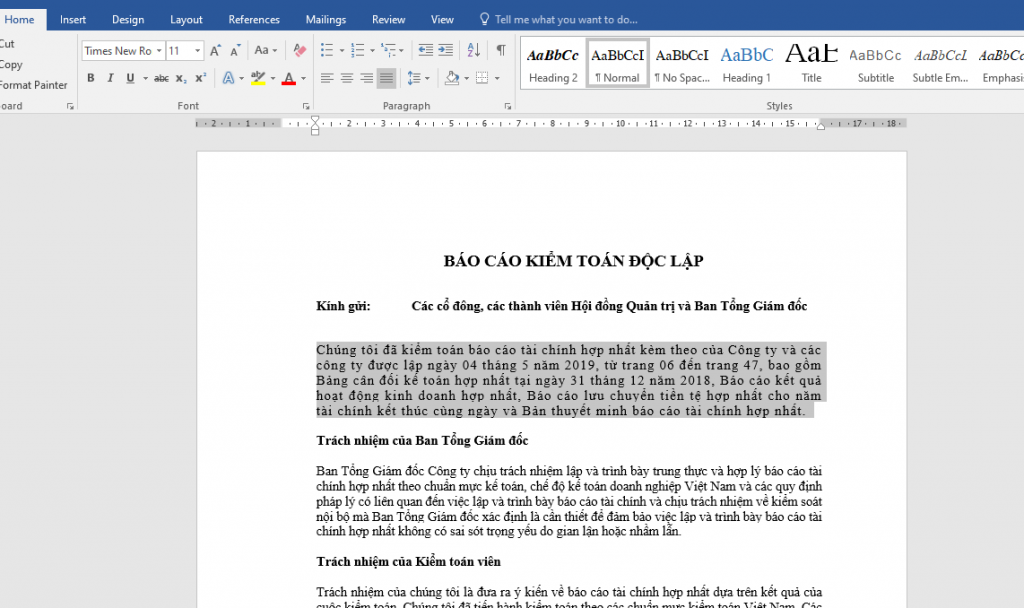The image size is (1024, 608).
Task: Click the right indent ruler marker
Action: [821, 125]
